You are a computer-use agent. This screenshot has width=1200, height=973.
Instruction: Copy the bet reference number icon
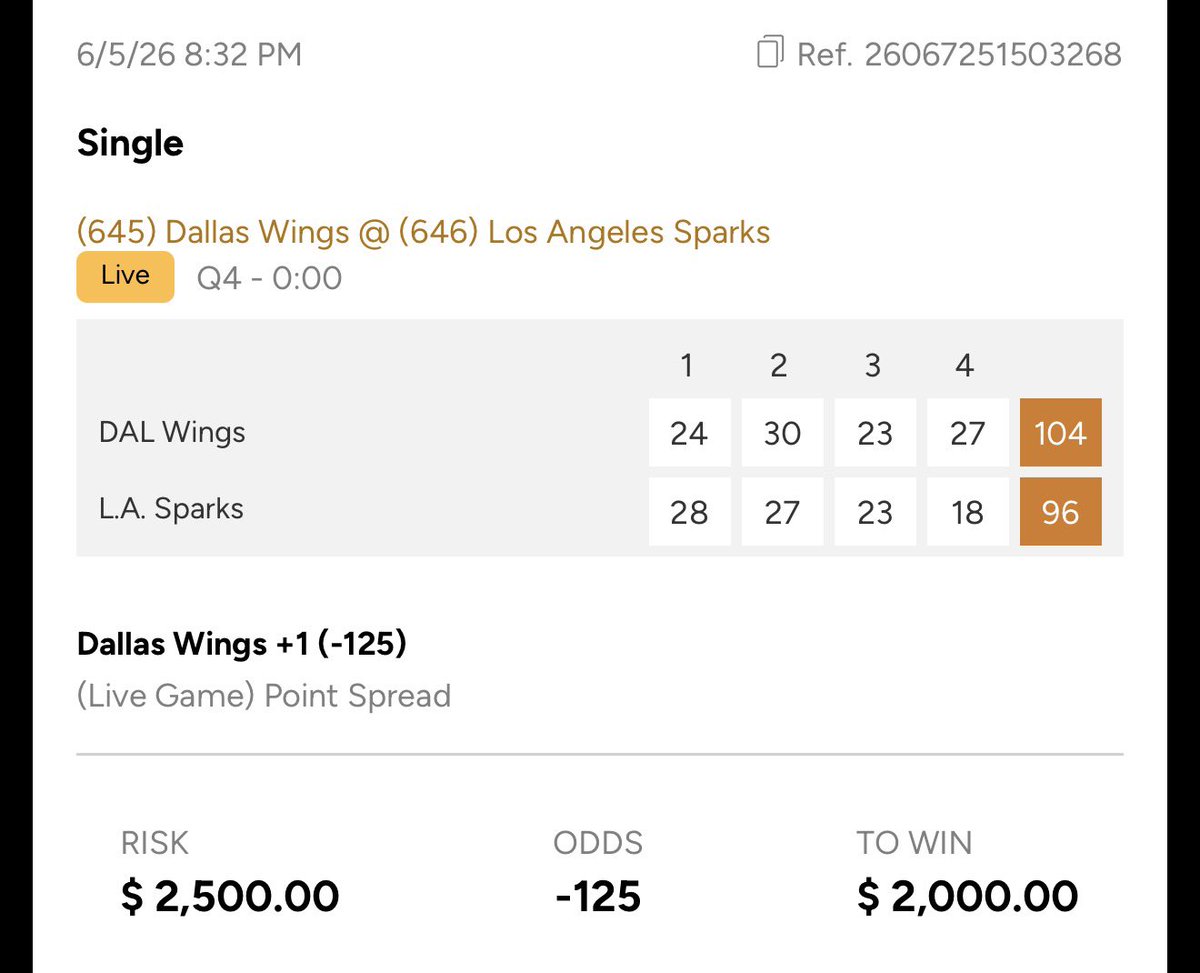pyautogui.click(x=769, y=52)
